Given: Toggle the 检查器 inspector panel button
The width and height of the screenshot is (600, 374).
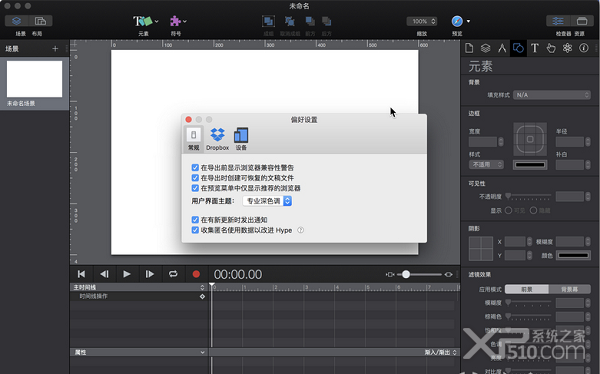Looking at the screenshot, I should click(558, 21).
